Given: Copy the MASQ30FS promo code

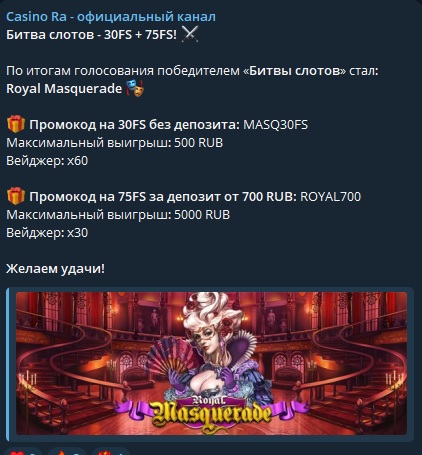Looking at the screenshot, I should click(x=275, y=125).
